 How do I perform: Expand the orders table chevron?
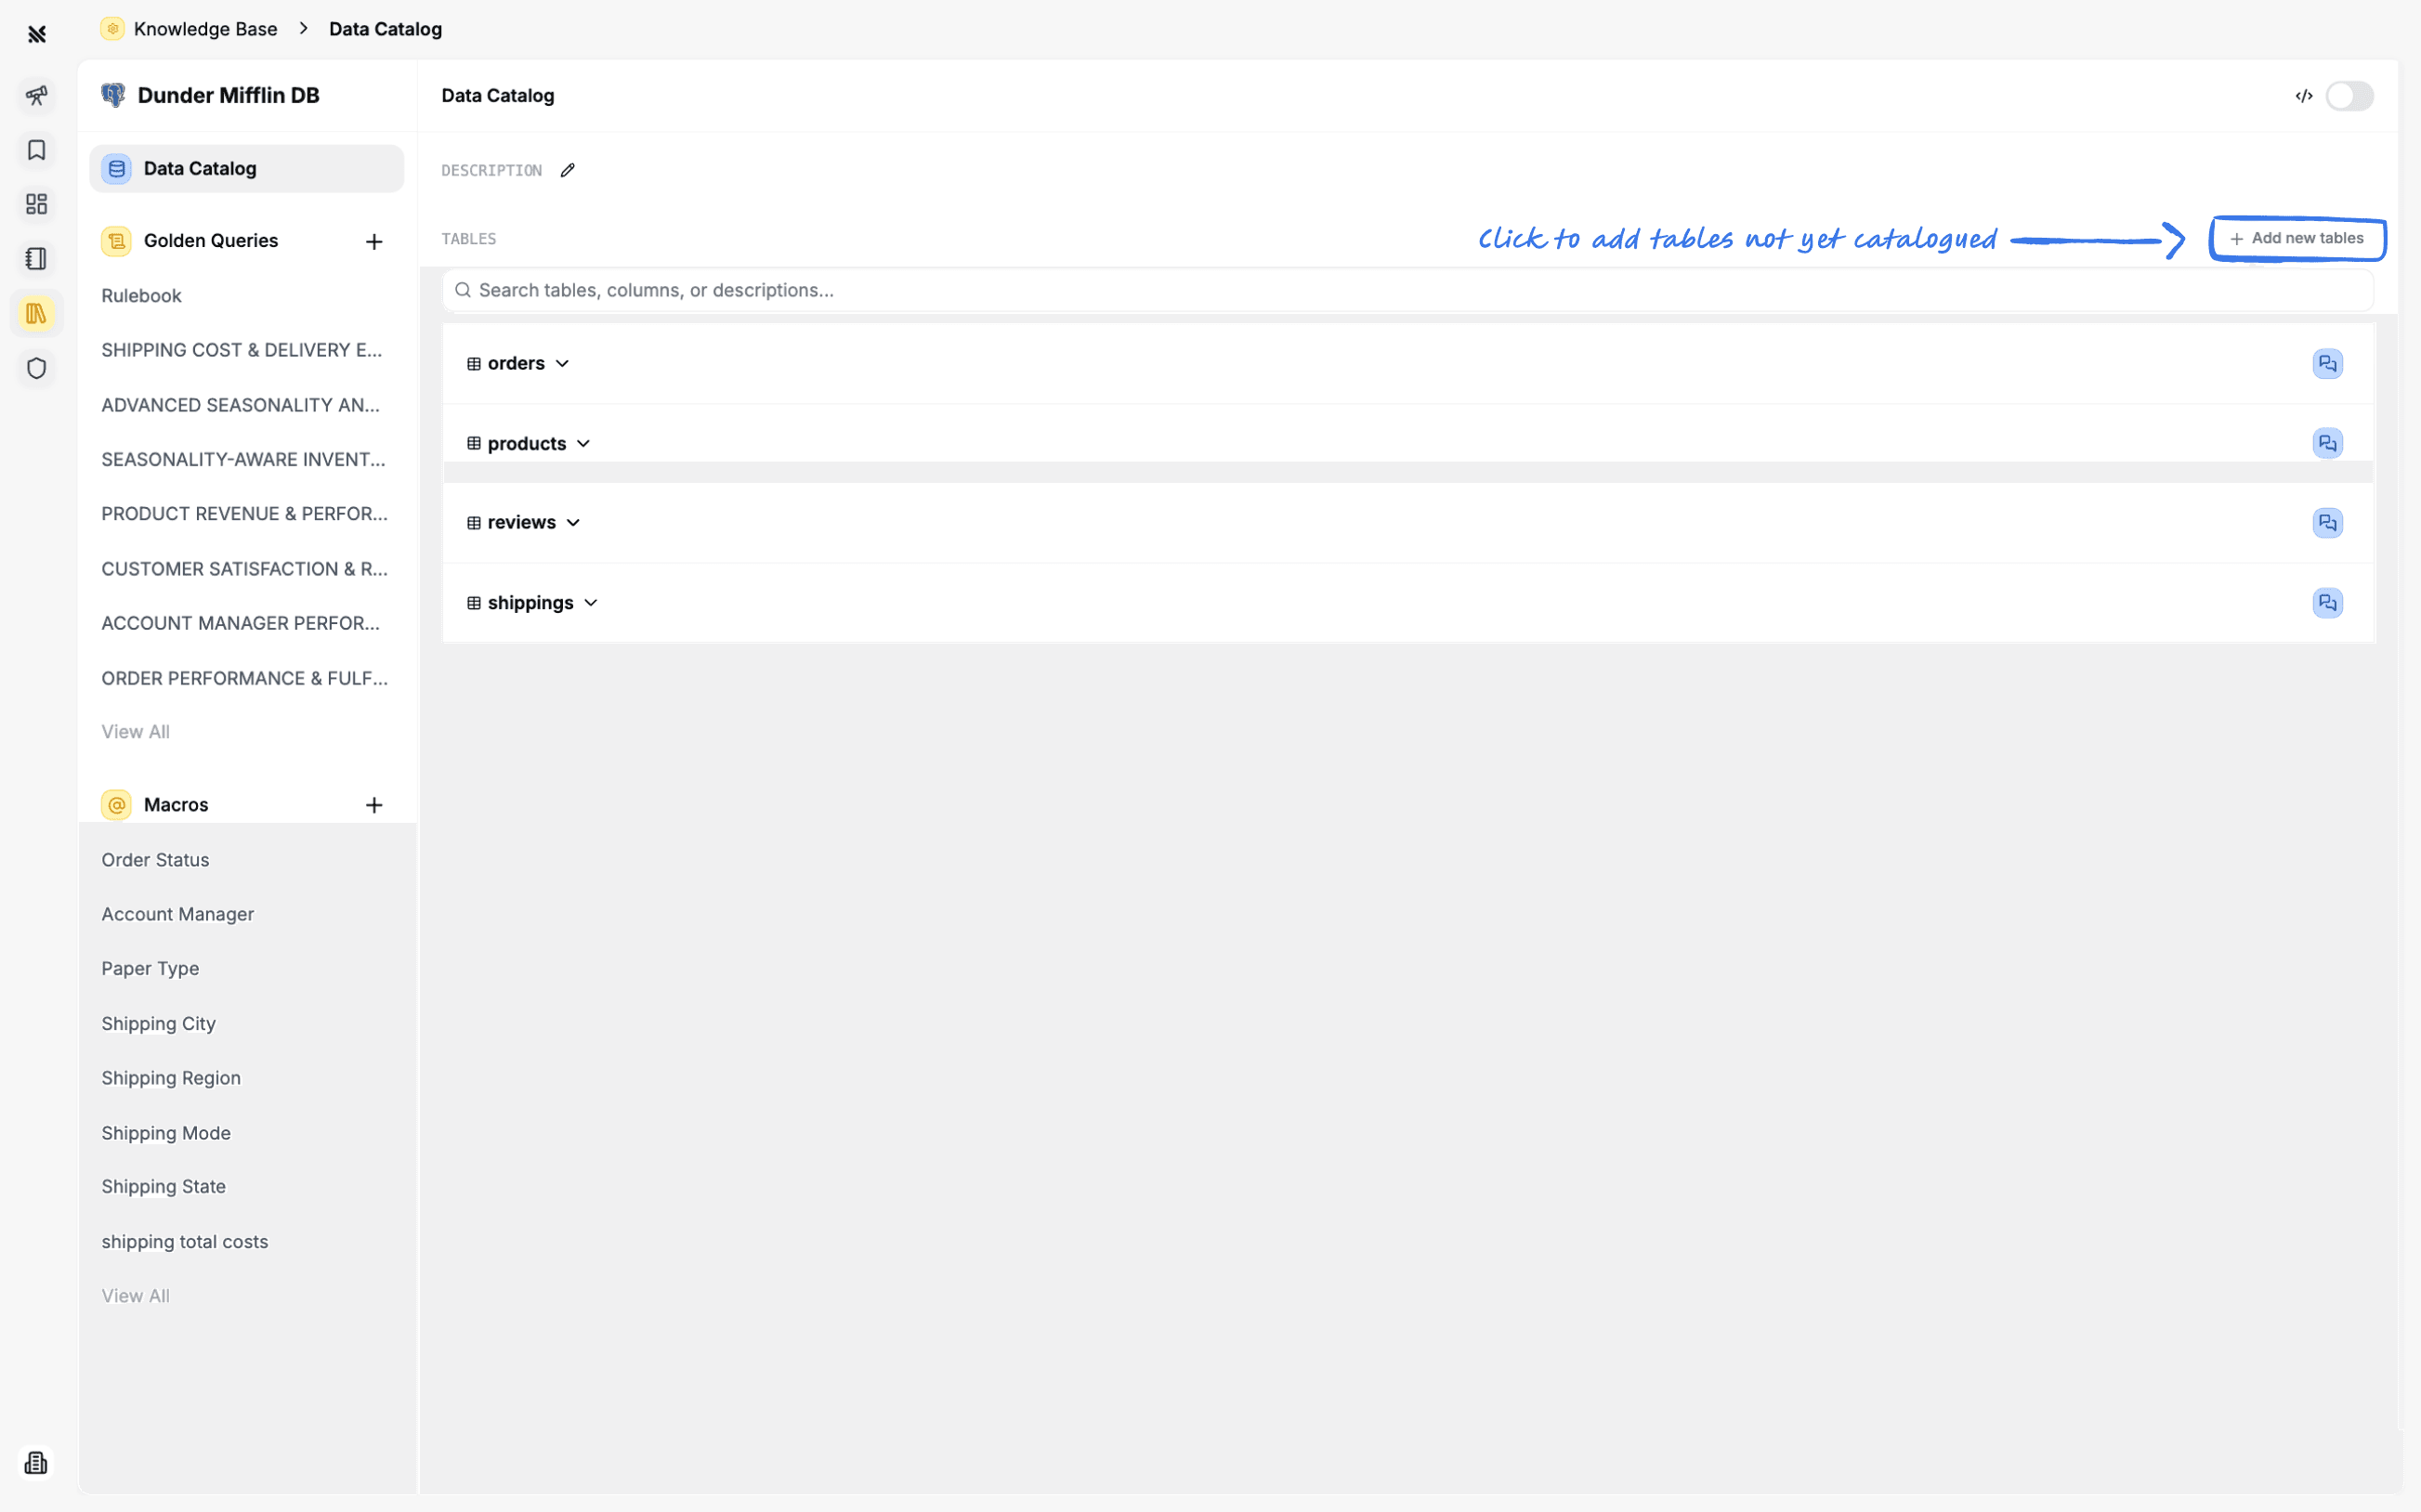pyautogui.click(x=562, y=363)
